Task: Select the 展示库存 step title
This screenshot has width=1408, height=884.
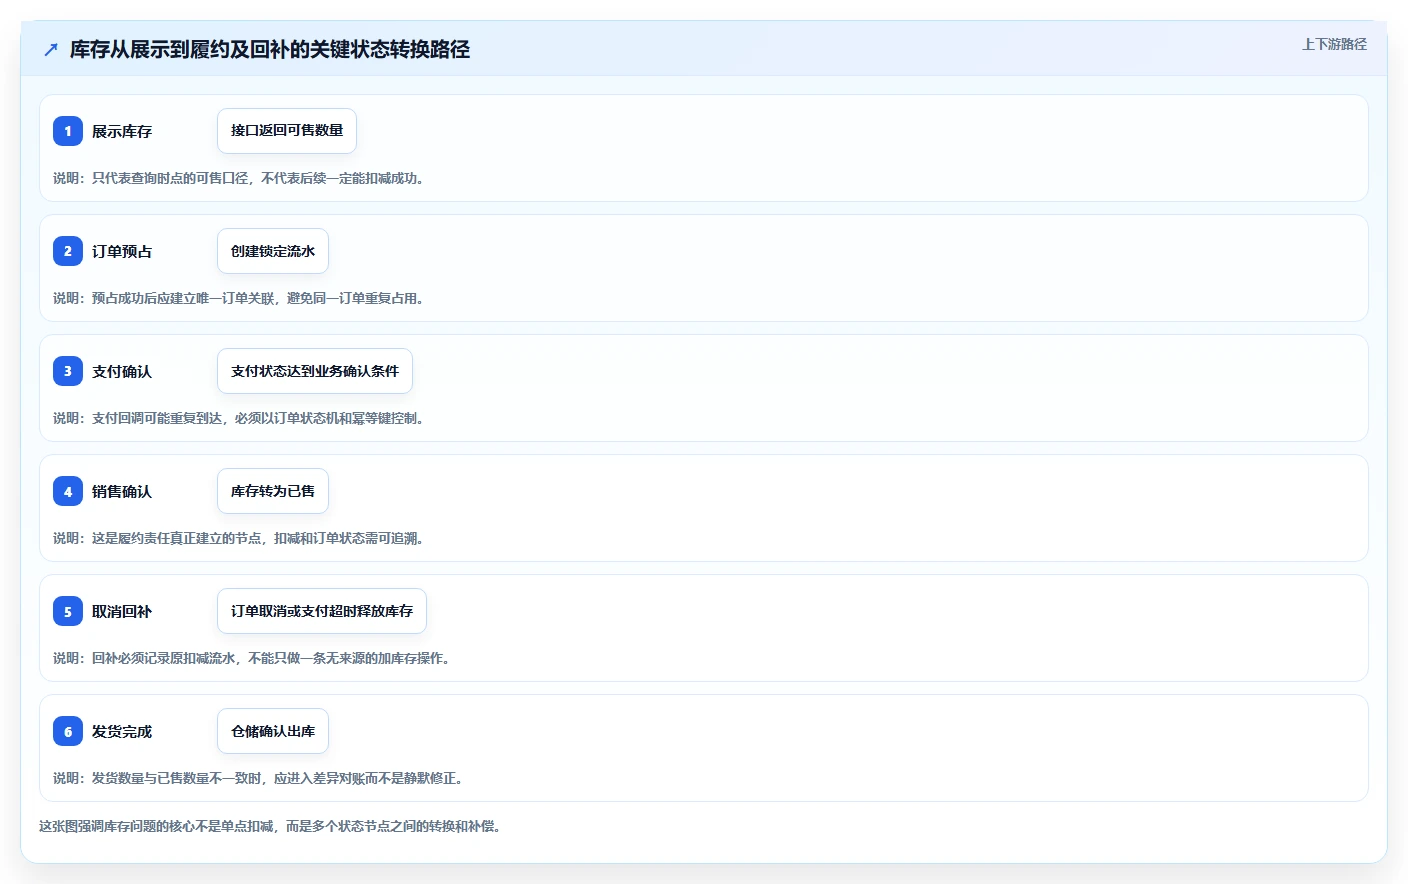Action: 122,131
